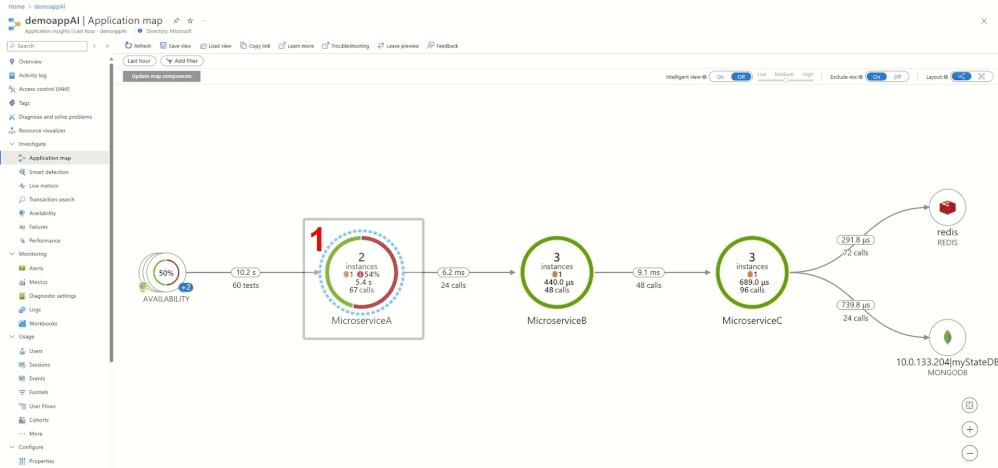
Task: Collapse the Configure section
Action: pos(11,447)
